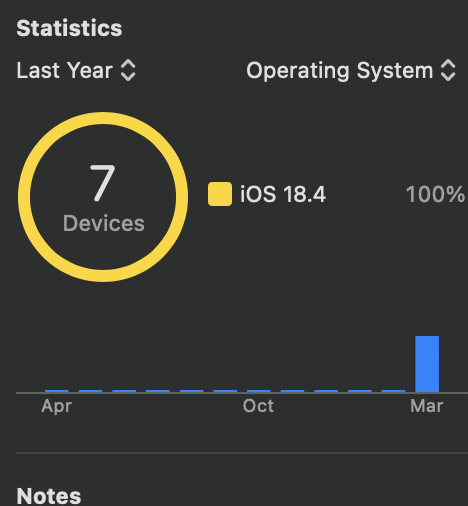This screenshot has width=468, height=506.
Task: Click the chevron arrows beside Last Year
Action: pyautogui.click(x=128, y=70)
